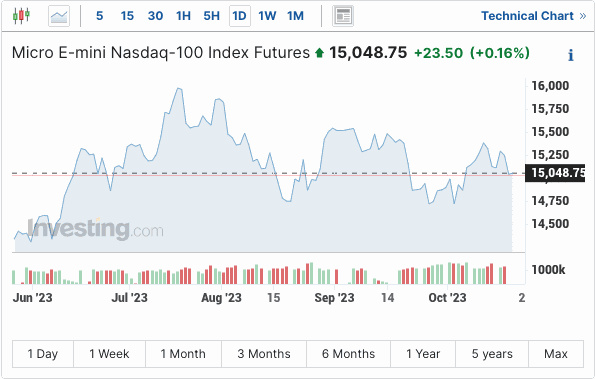Image resolution: width=595 pixels, height=379 pixels.
Task: Switch to area chart type
Action: tap(59, 16)
